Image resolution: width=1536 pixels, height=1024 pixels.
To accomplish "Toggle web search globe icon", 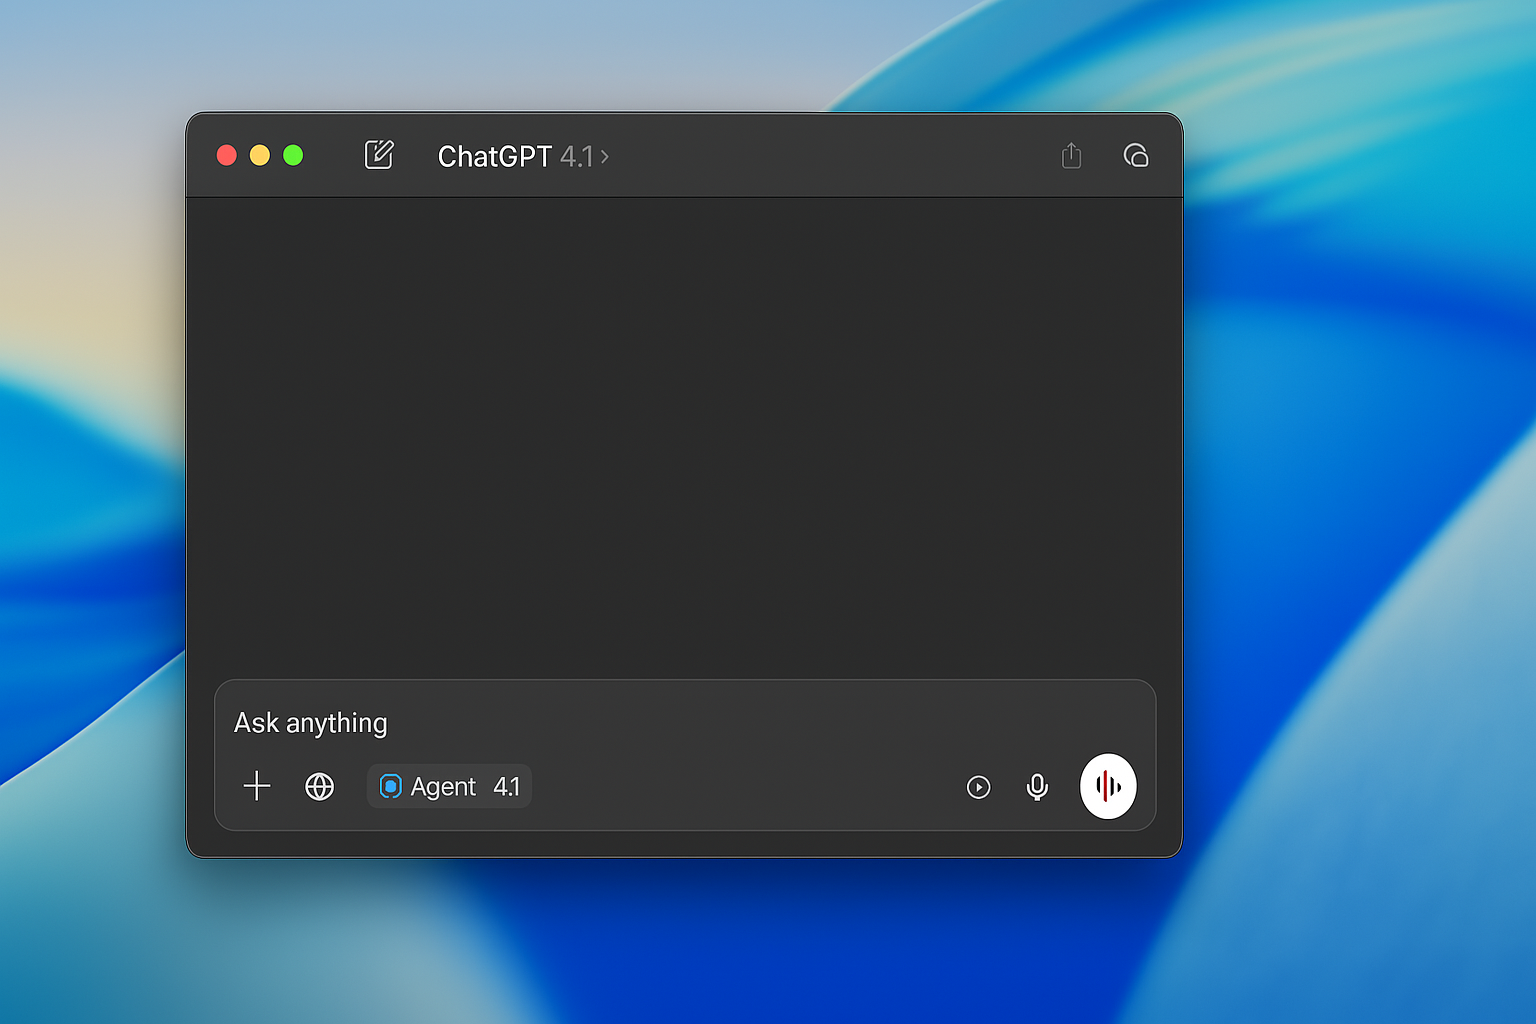I will [x=320, y=787].
